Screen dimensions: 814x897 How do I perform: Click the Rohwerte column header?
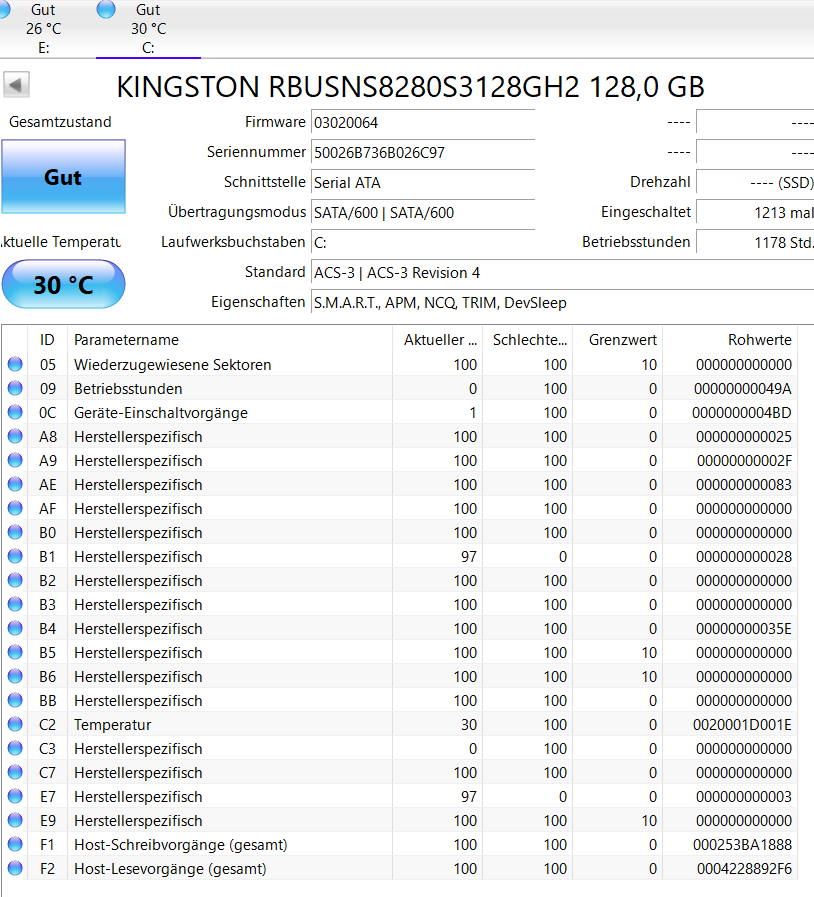coord(730,340)
